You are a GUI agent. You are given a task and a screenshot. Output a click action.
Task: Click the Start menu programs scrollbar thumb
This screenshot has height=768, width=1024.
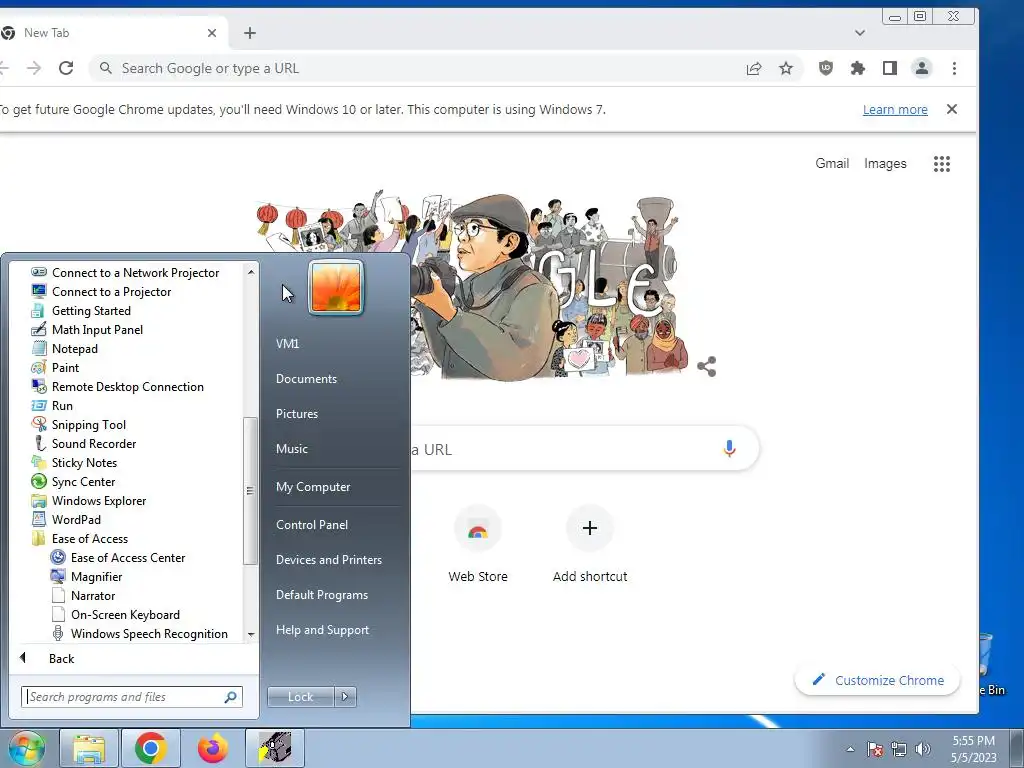tap(250, 490)
